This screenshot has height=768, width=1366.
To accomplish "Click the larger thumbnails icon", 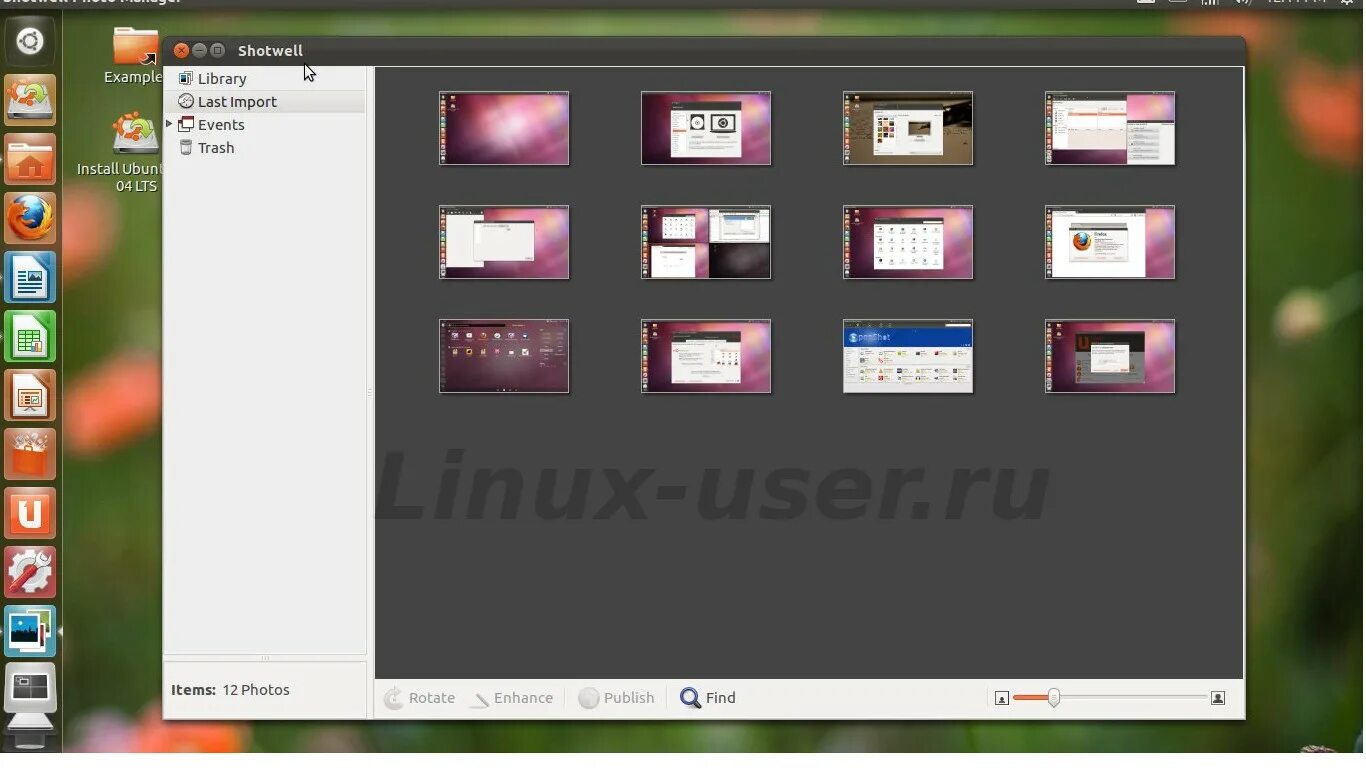I will point(1218,698).
